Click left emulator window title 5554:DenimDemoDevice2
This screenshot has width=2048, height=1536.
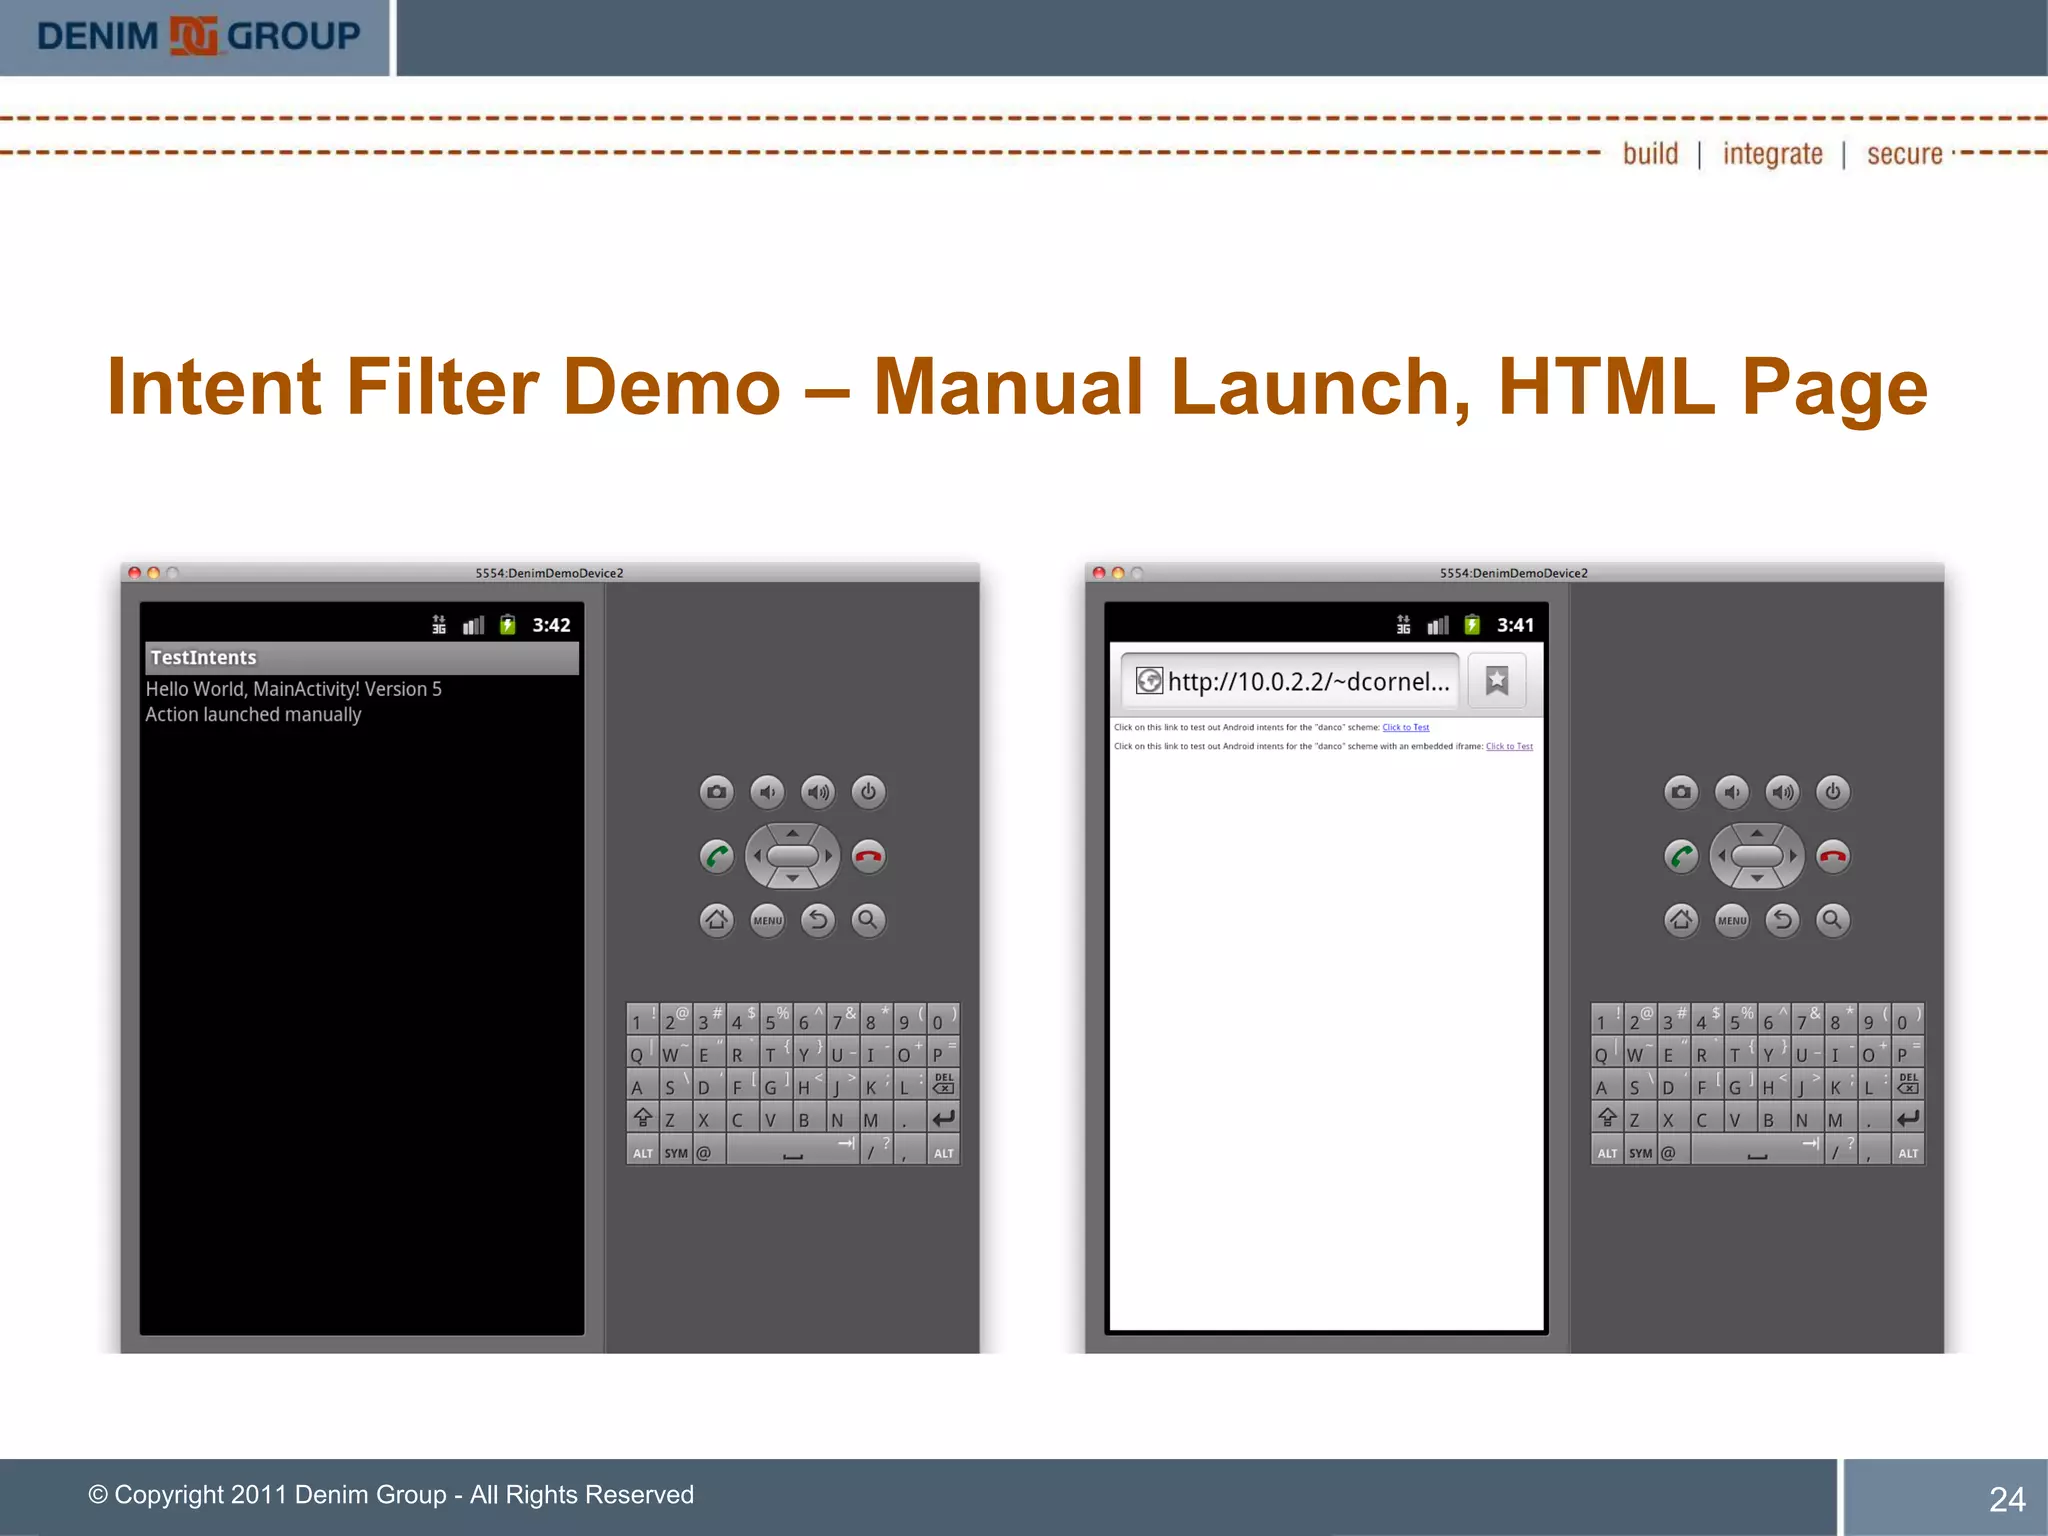[x=549, y=573]
